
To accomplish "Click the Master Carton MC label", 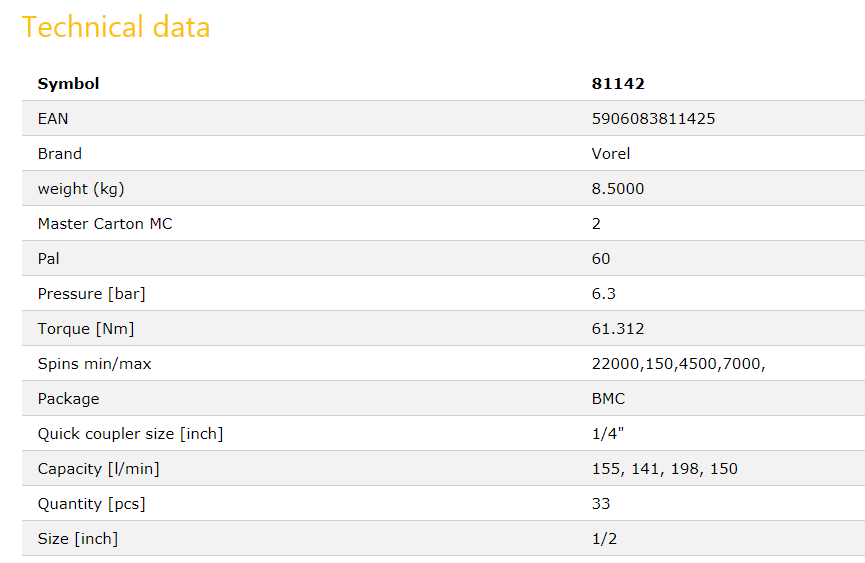I will [105, 224].
